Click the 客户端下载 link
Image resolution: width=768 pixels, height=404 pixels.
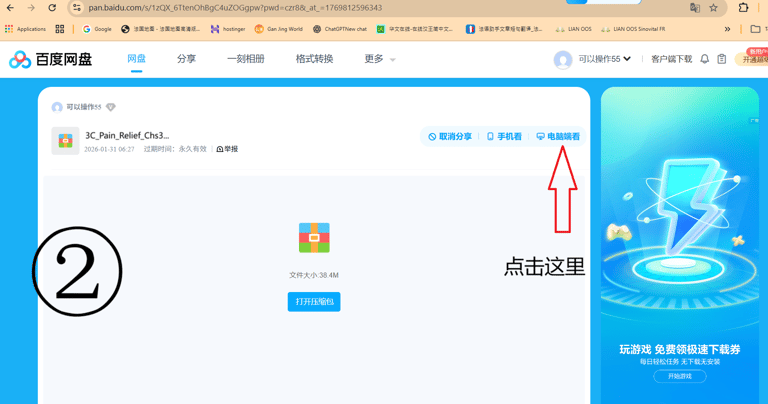672,59
